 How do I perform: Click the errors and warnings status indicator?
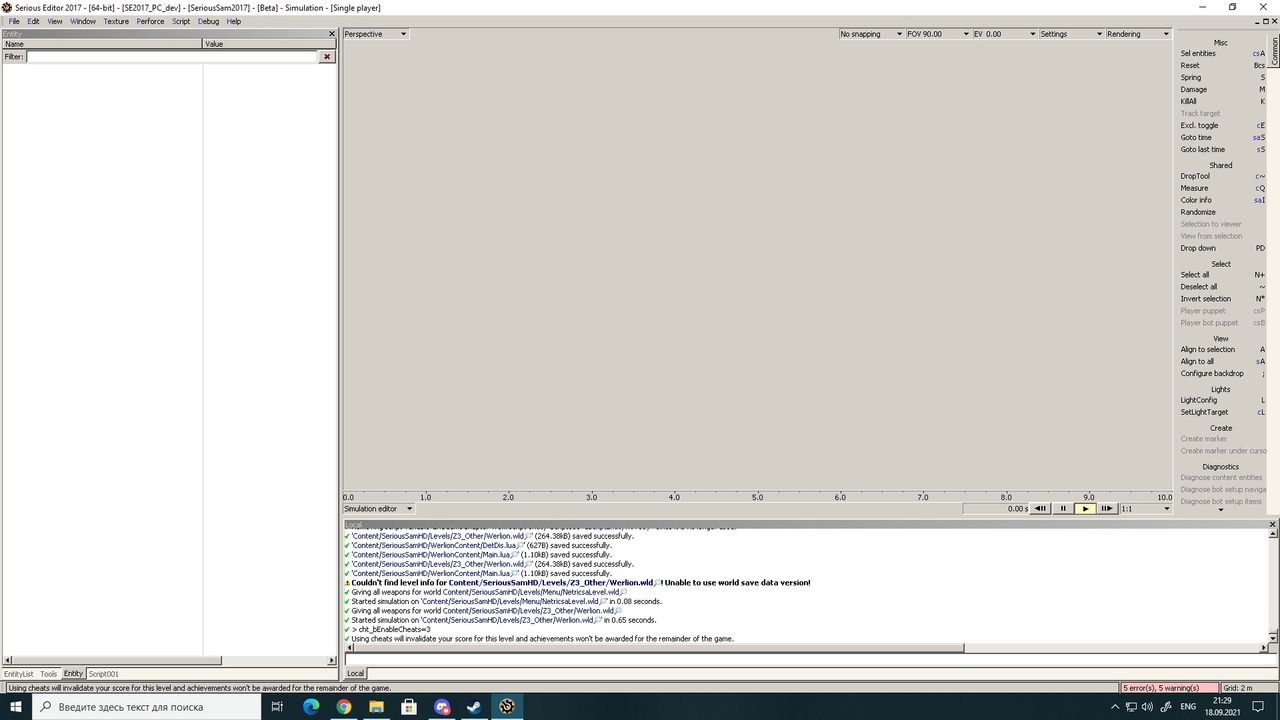(x=1169, y=688)
